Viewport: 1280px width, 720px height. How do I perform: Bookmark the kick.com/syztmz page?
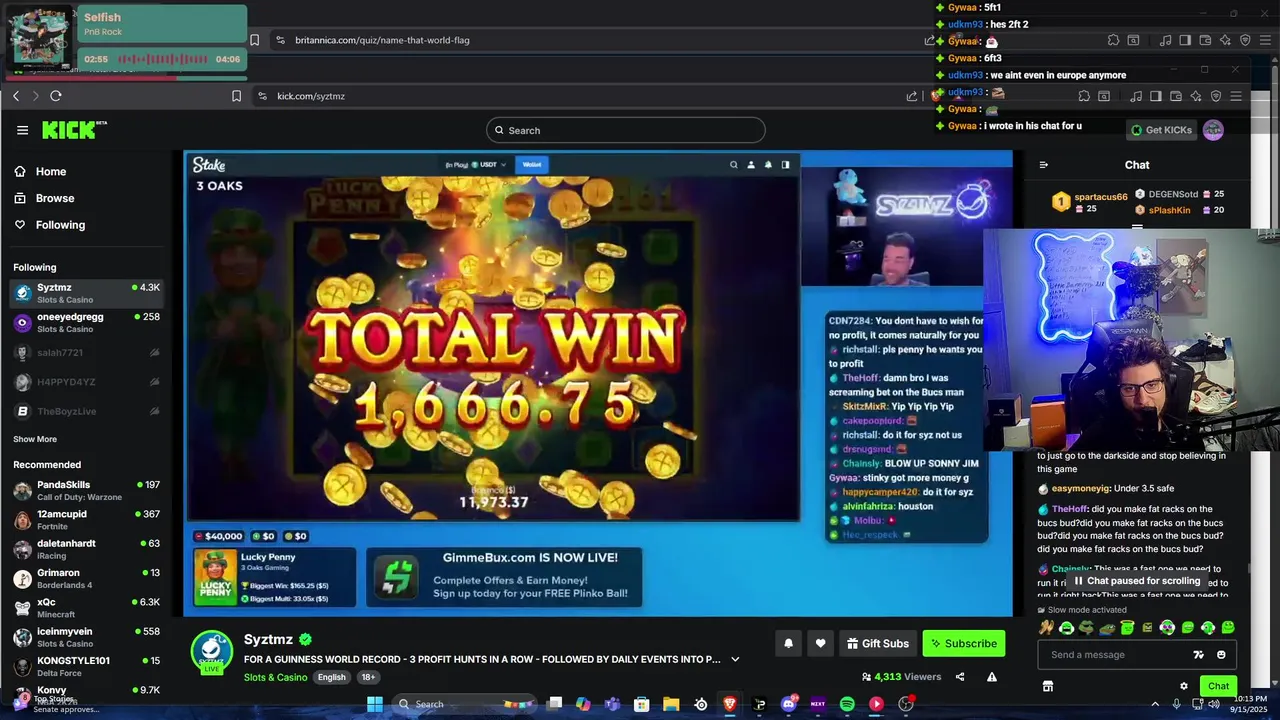point(236,96)
